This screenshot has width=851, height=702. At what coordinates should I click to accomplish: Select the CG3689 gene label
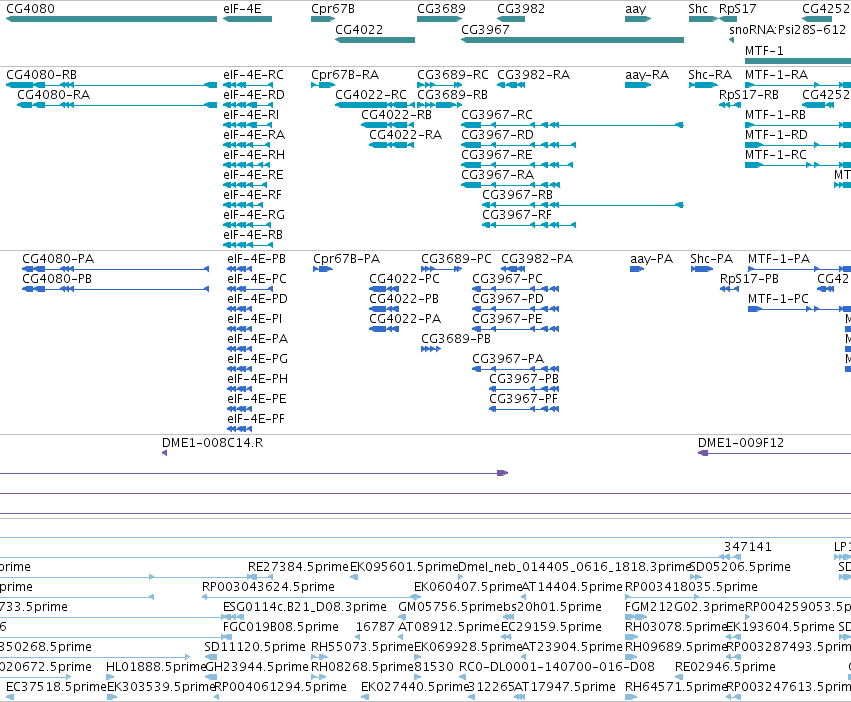(x=441, y=9)
